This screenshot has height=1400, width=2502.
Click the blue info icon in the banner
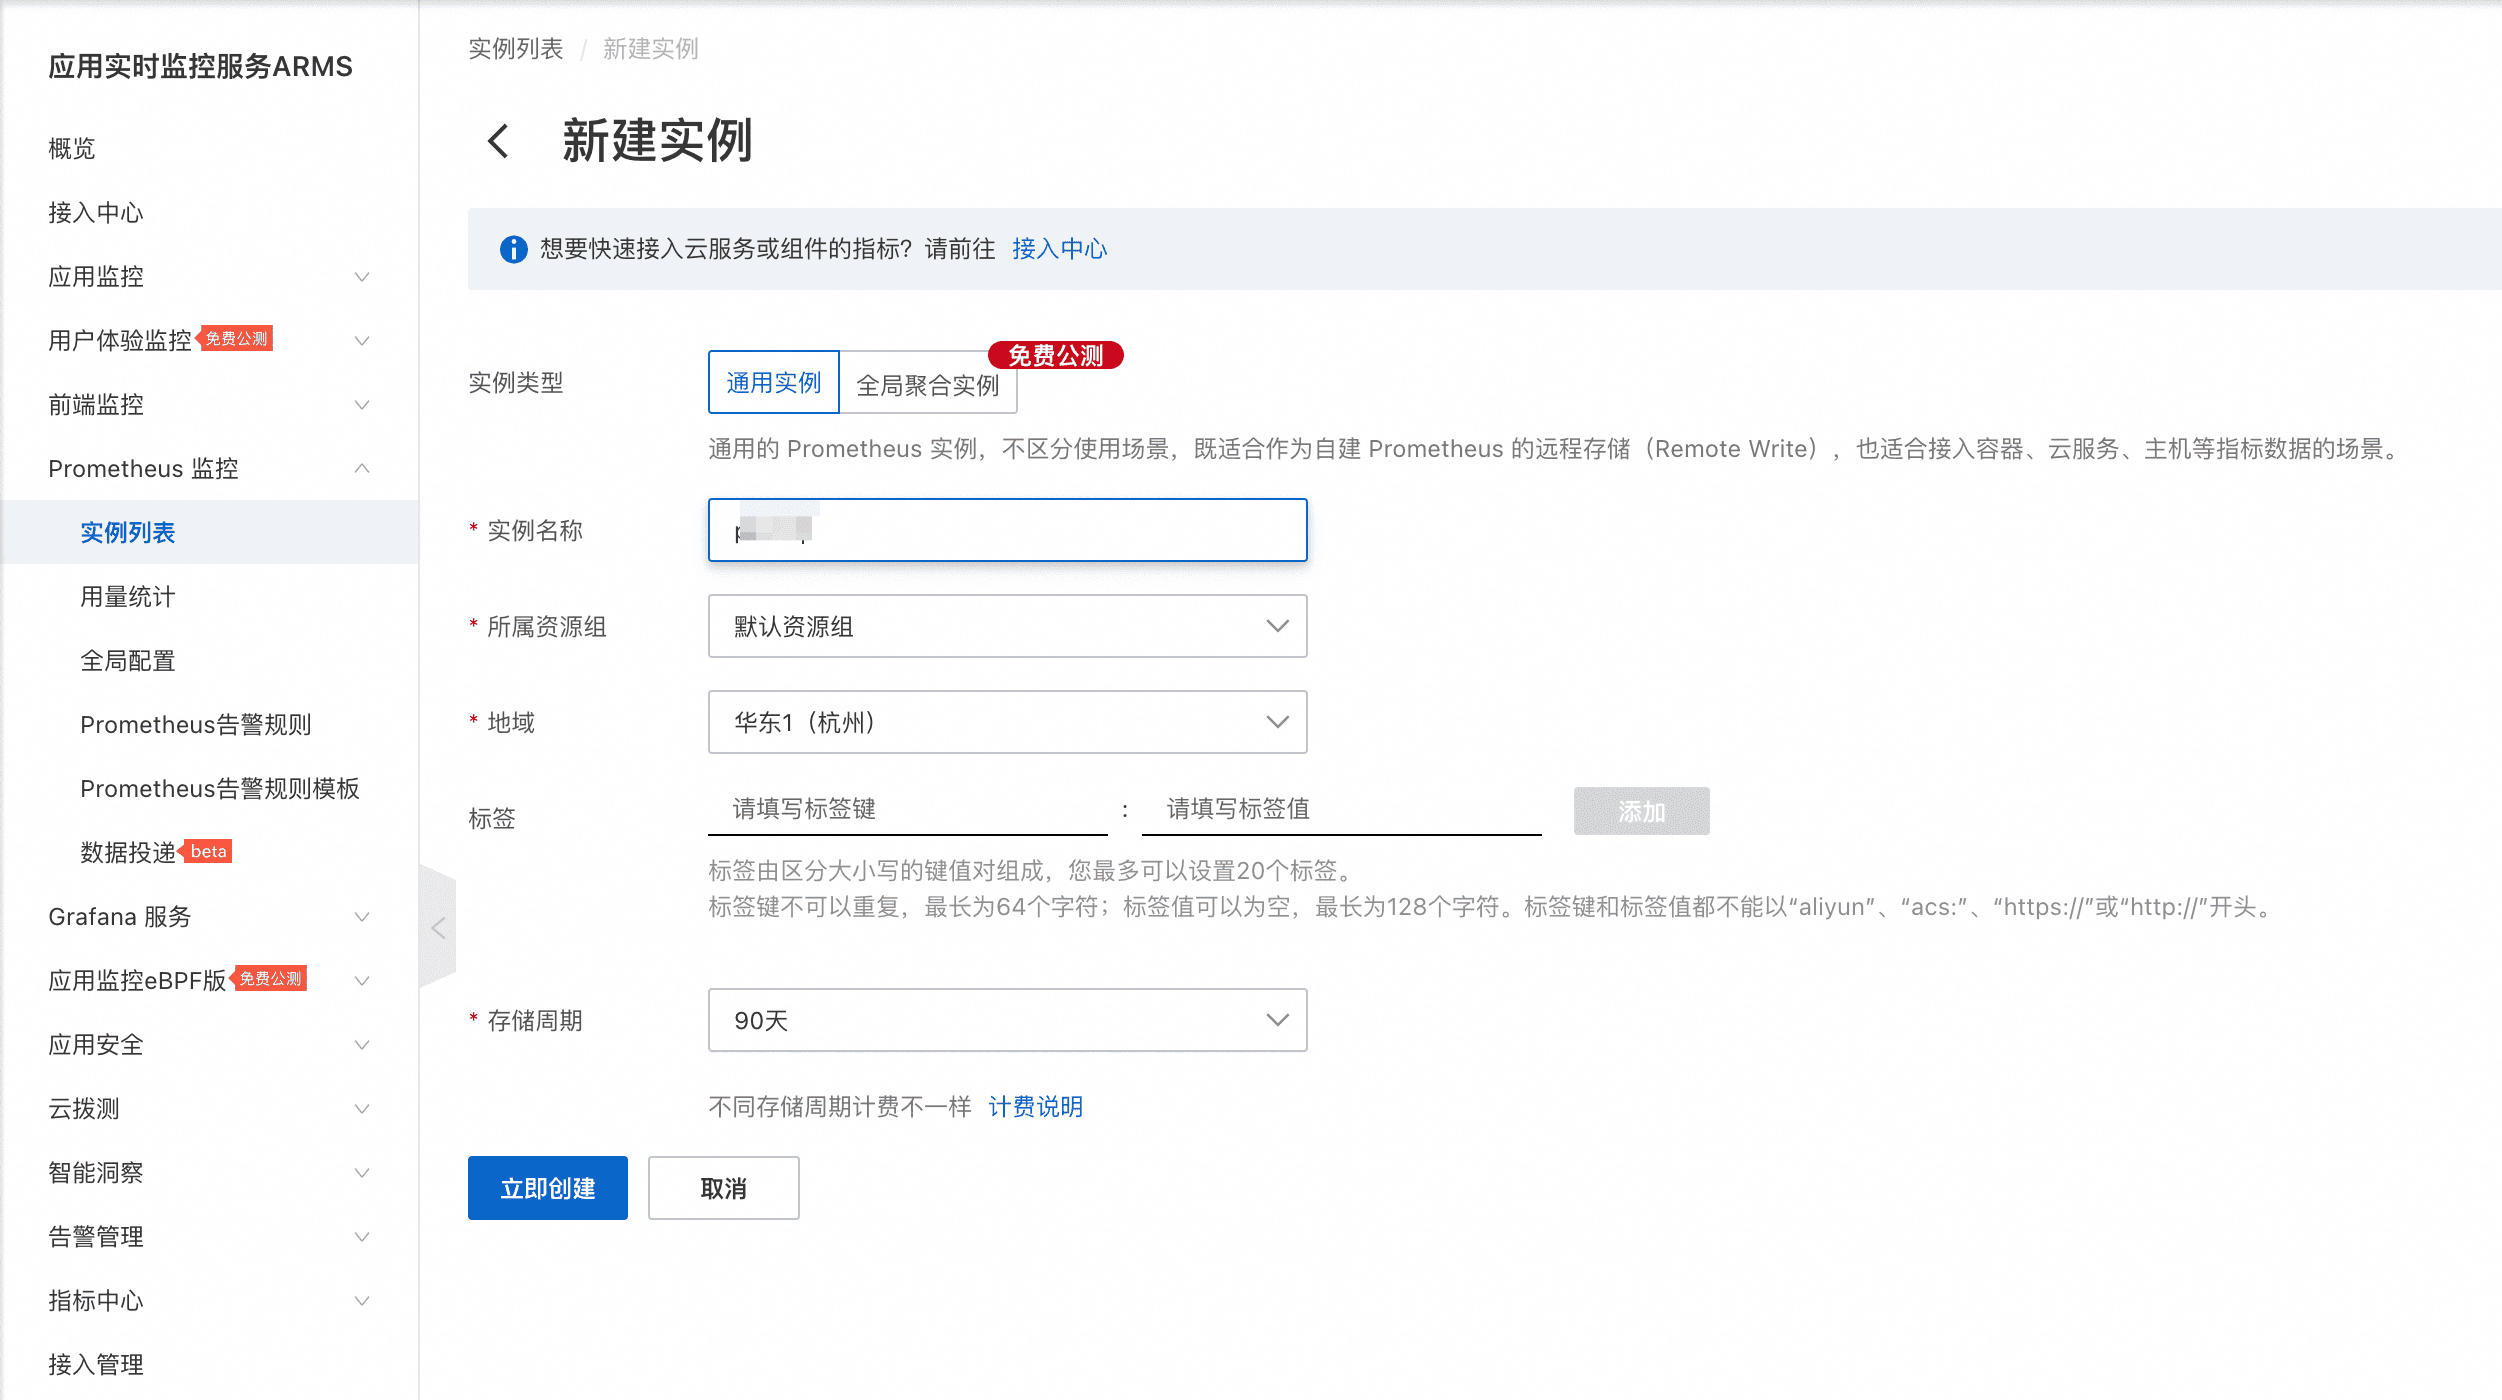click(513, 249)
